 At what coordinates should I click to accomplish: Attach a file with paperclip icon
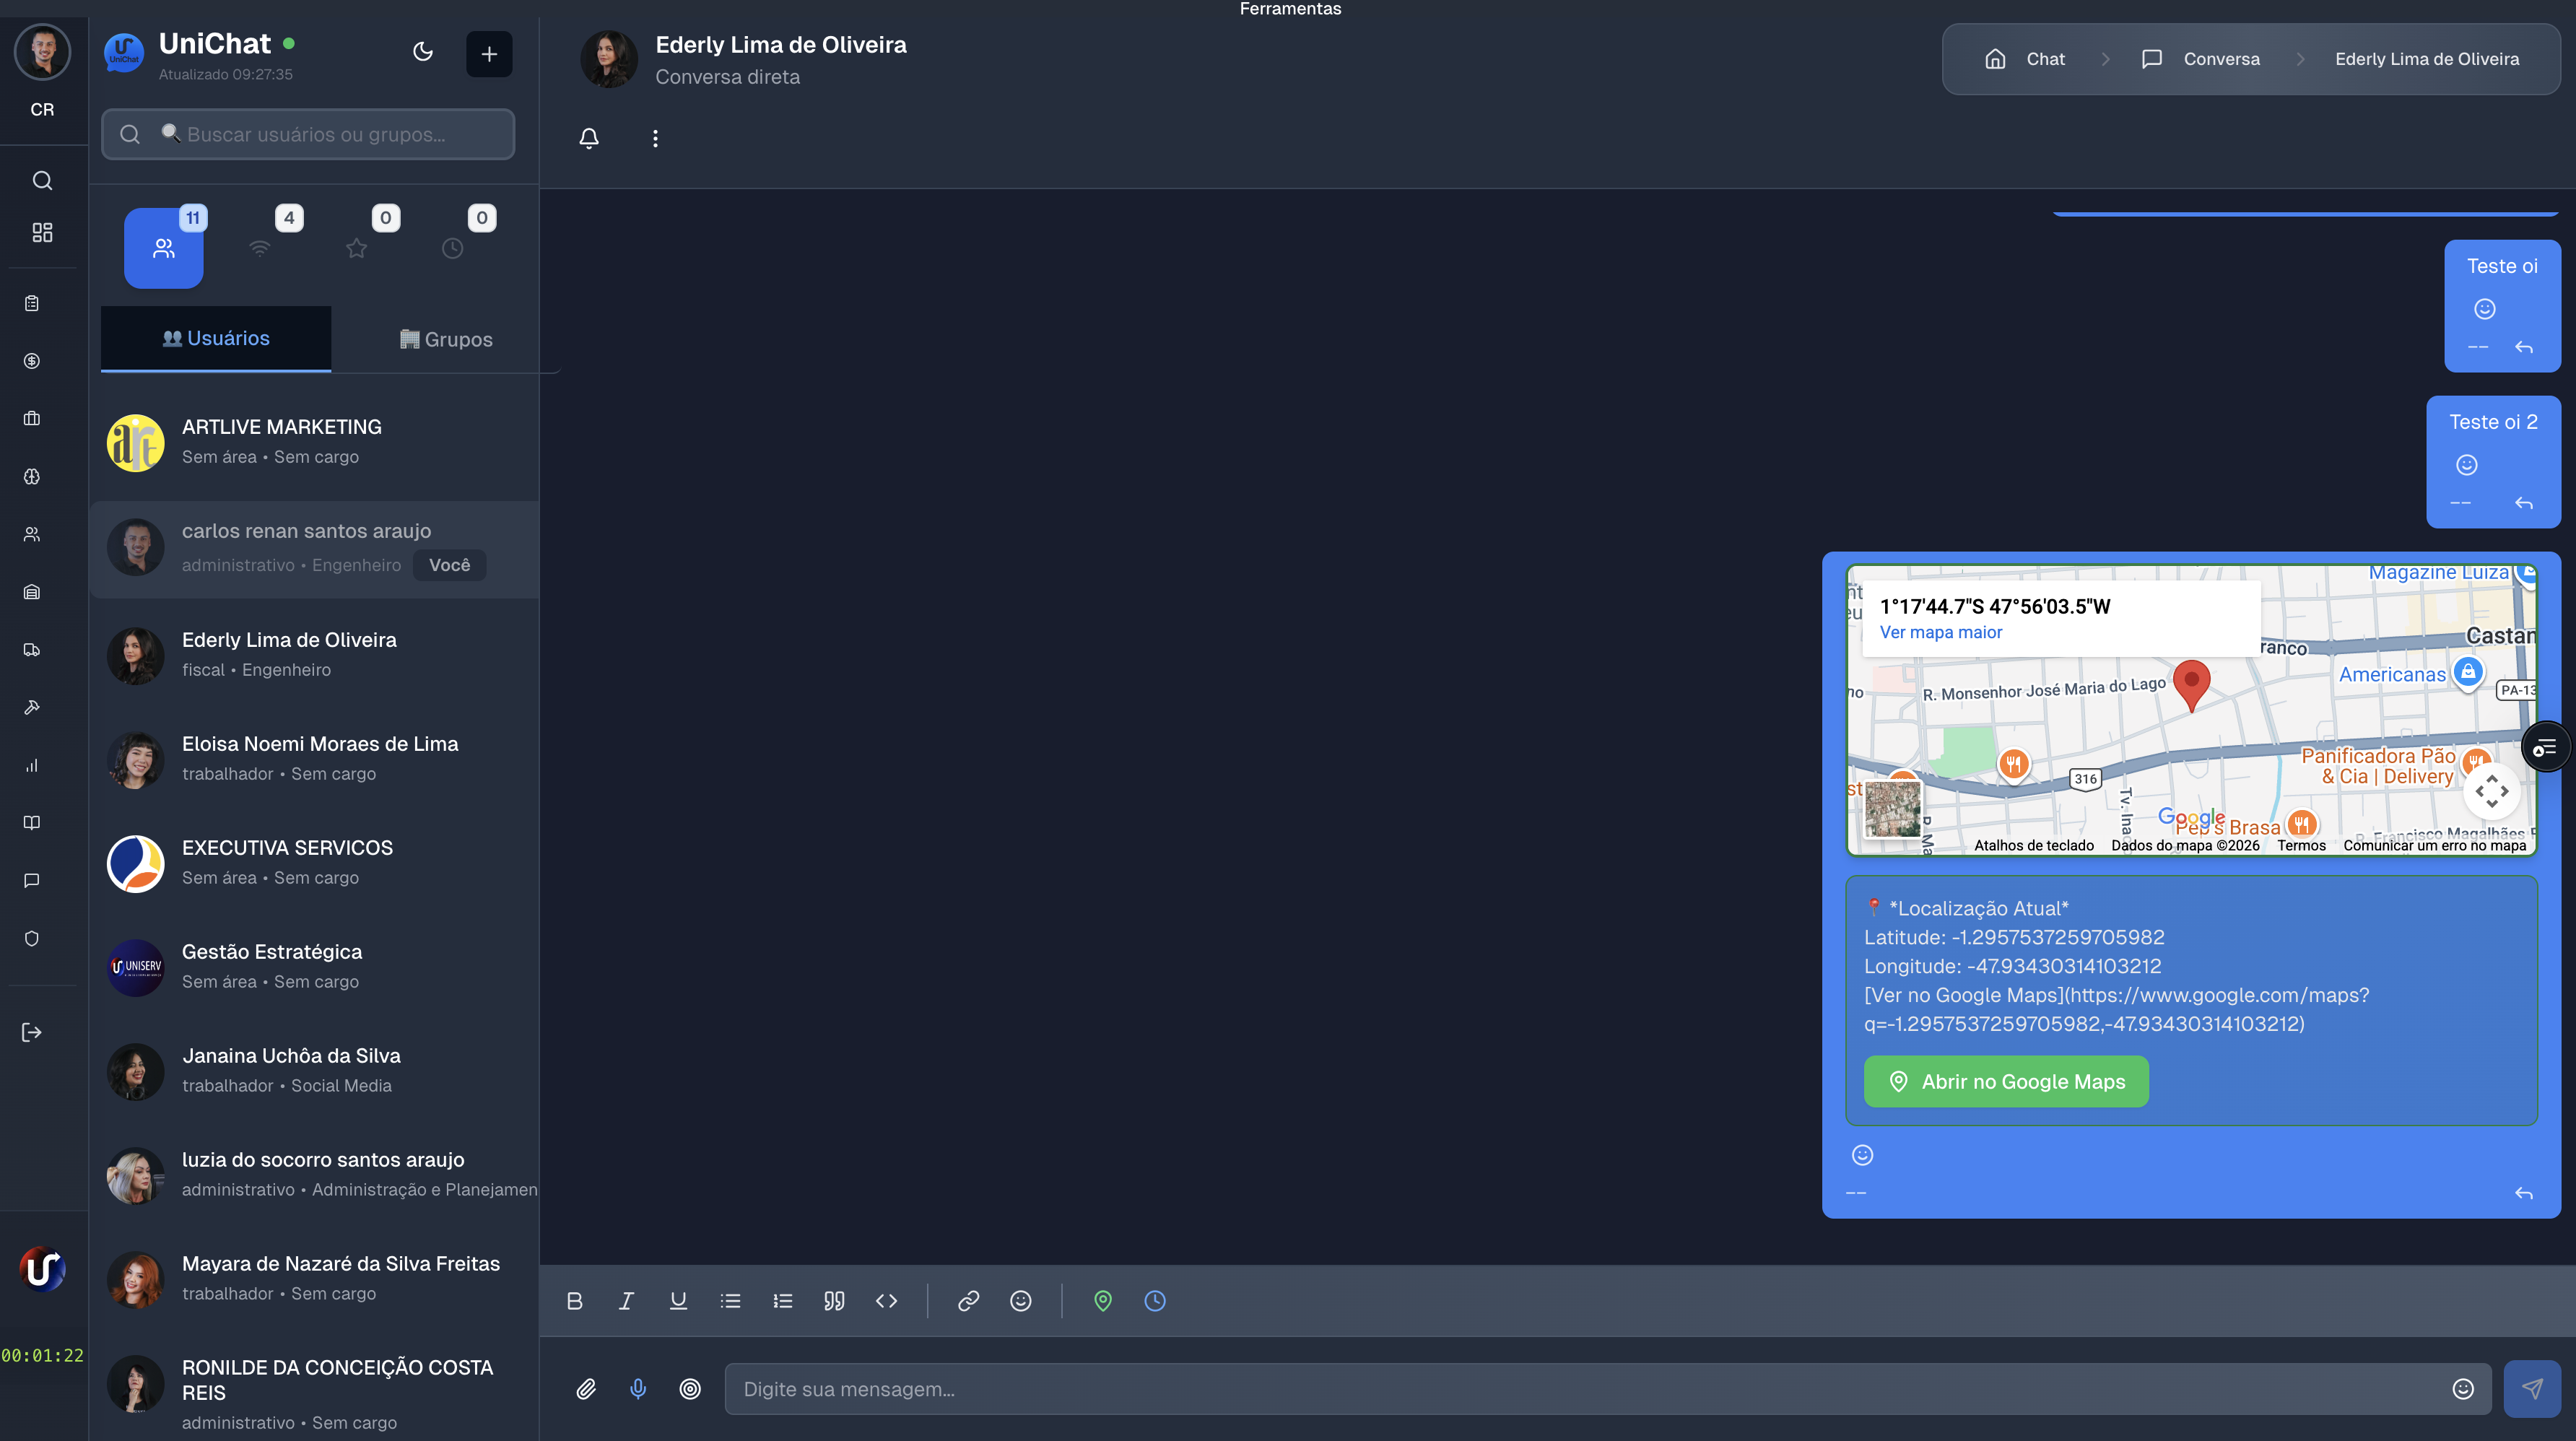coord(586,1389)
